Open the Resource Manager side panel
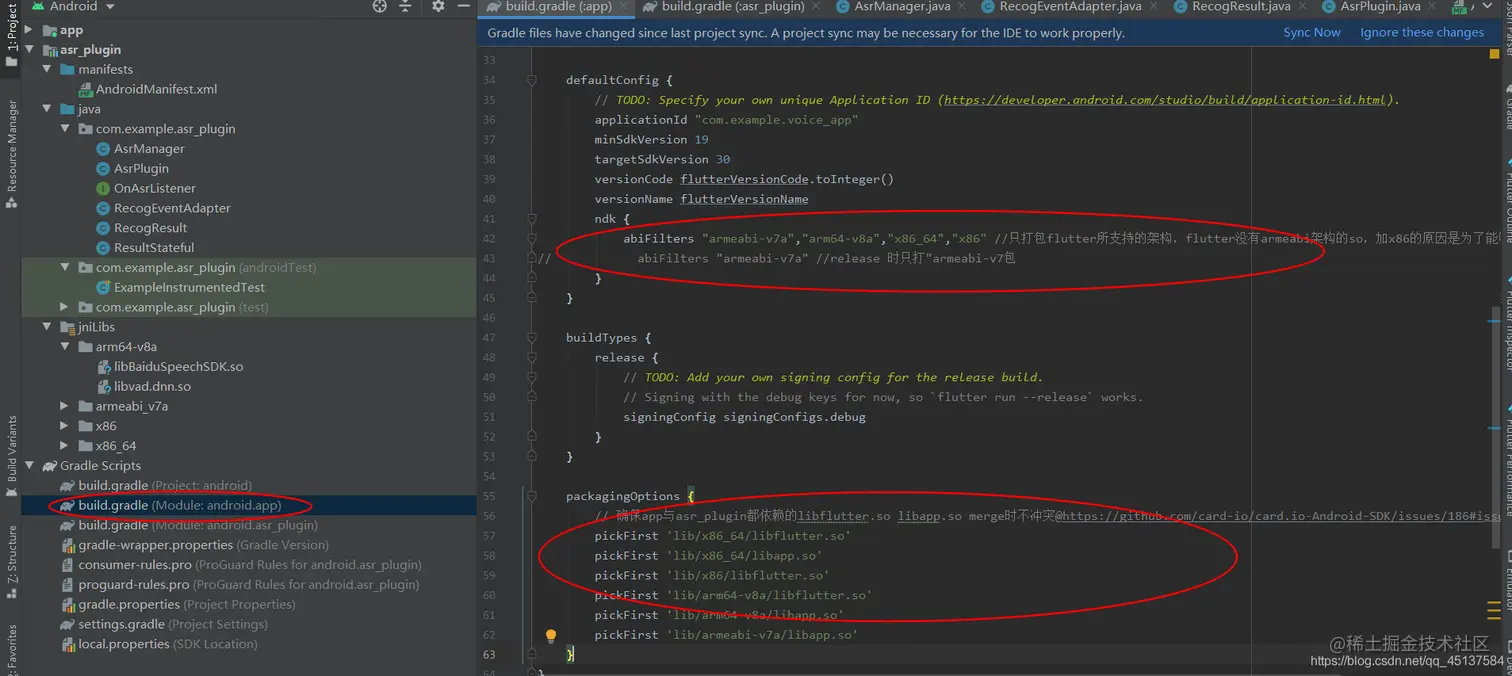Screen dimensions: 1512x676 [11, 153]
